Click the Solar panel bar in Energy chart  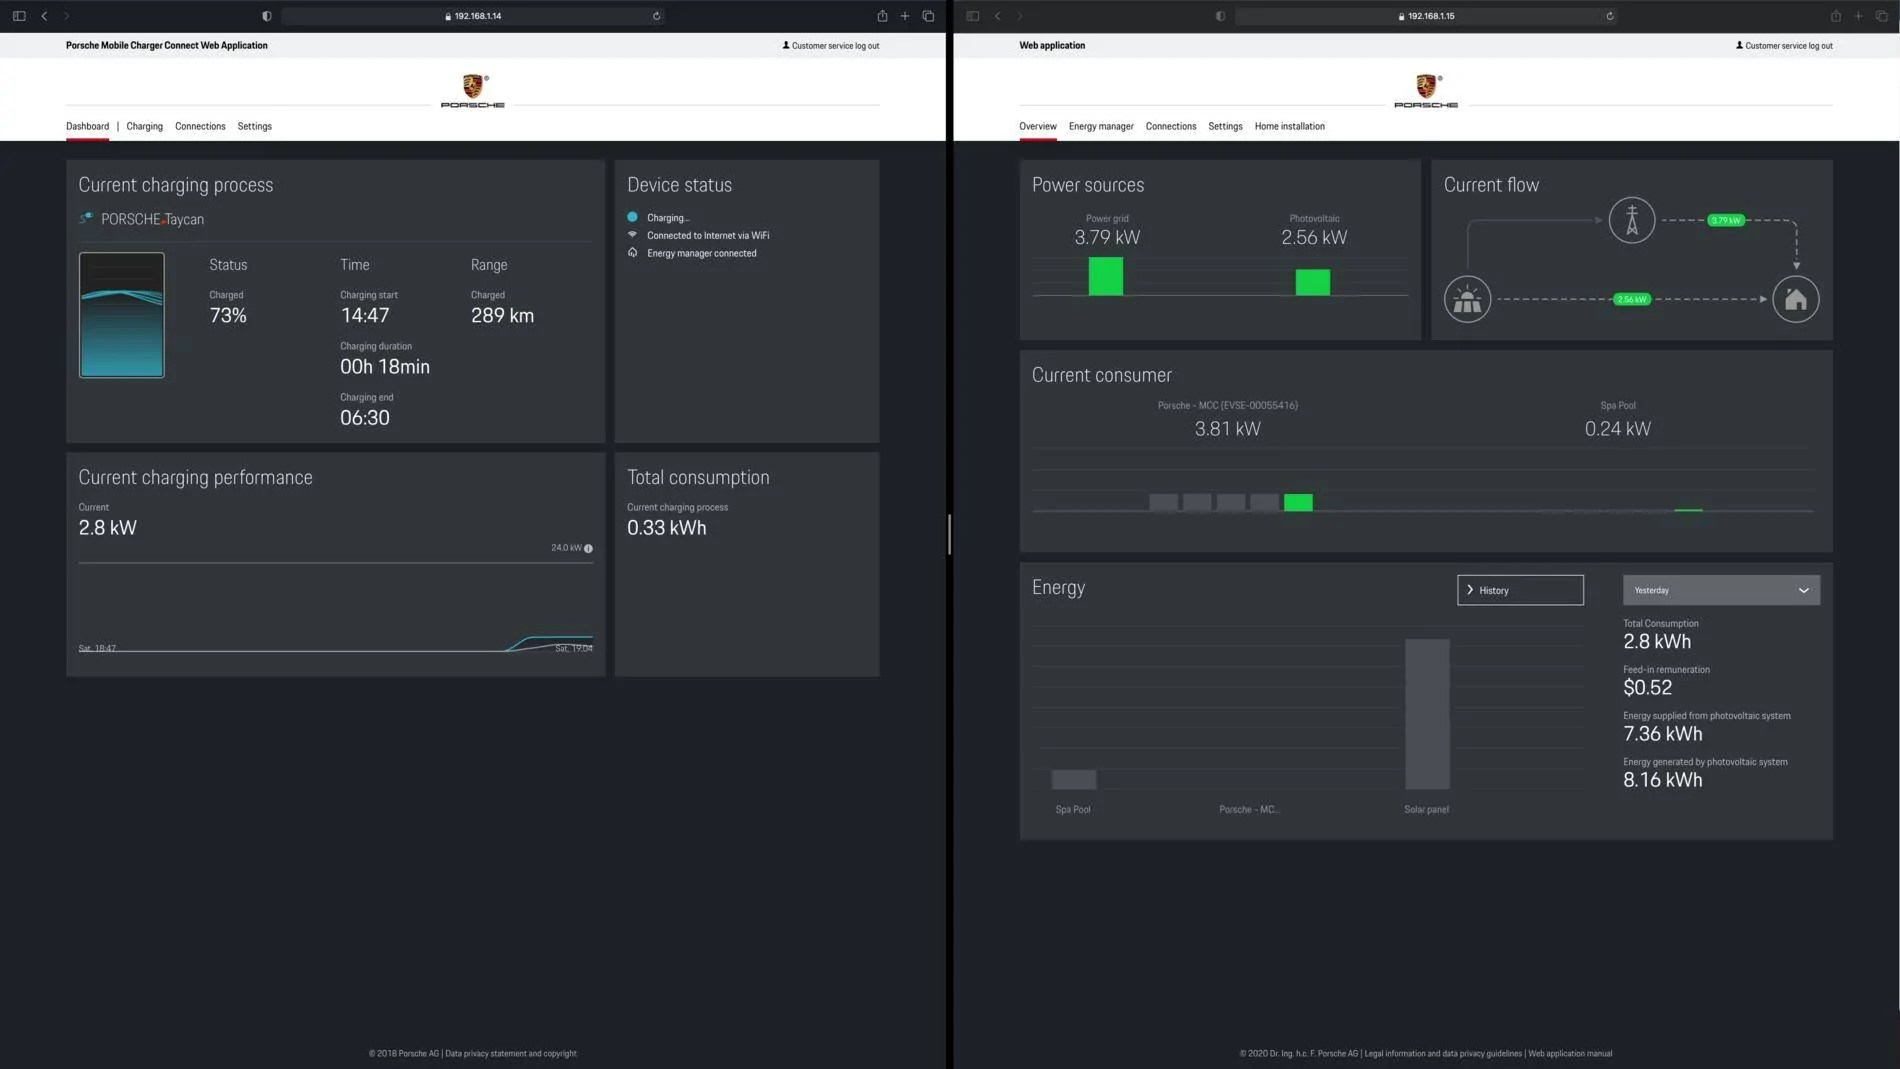pyautogui.click(x=1427, y=714)
